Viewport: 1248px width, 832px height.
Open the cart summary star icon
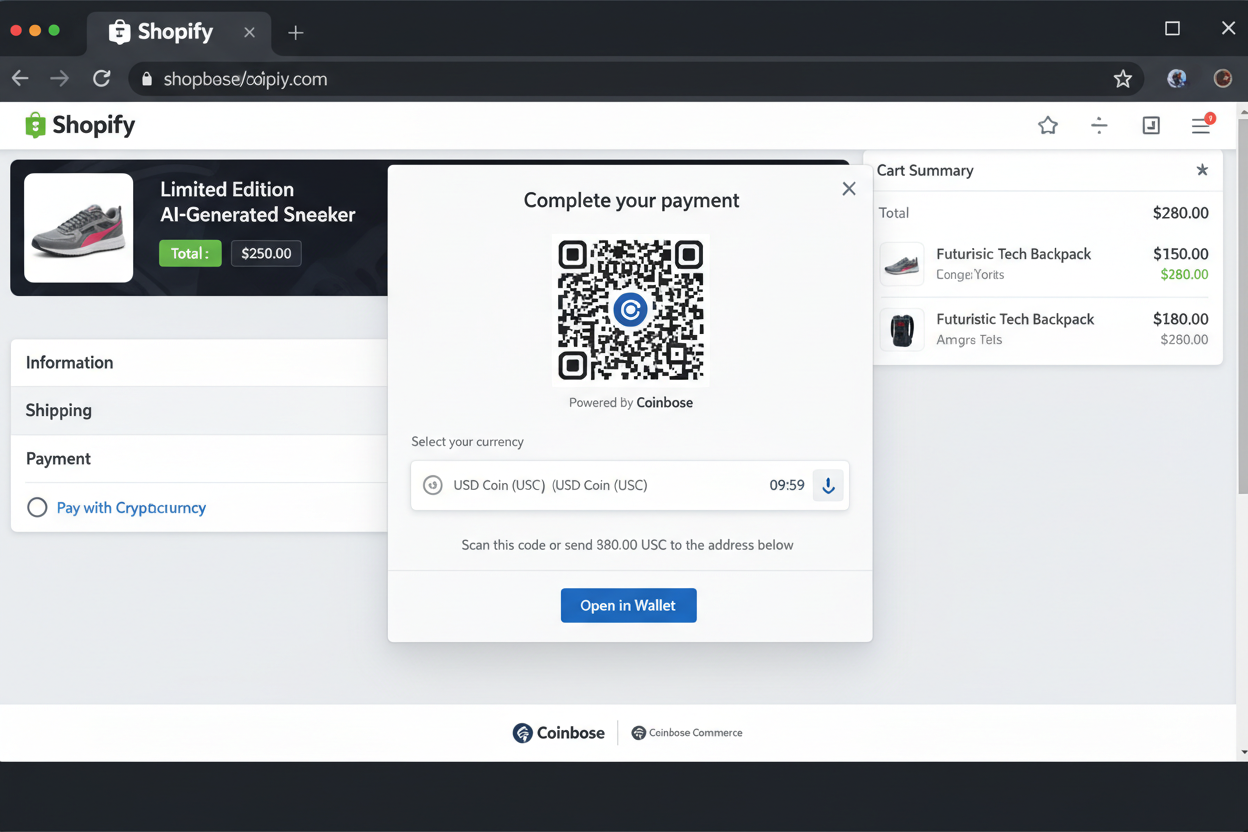click(1202, 170)
